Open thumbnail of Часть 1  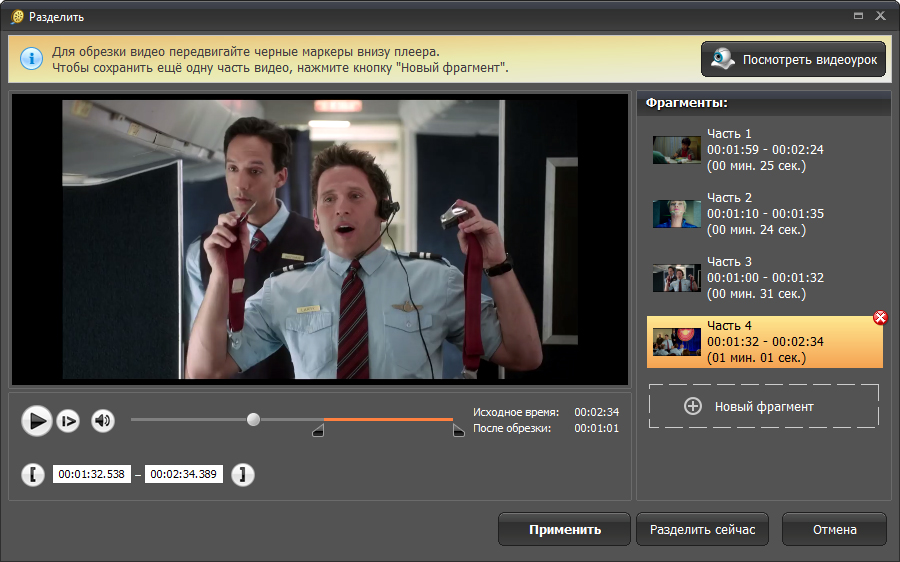(x=677, y=150)
